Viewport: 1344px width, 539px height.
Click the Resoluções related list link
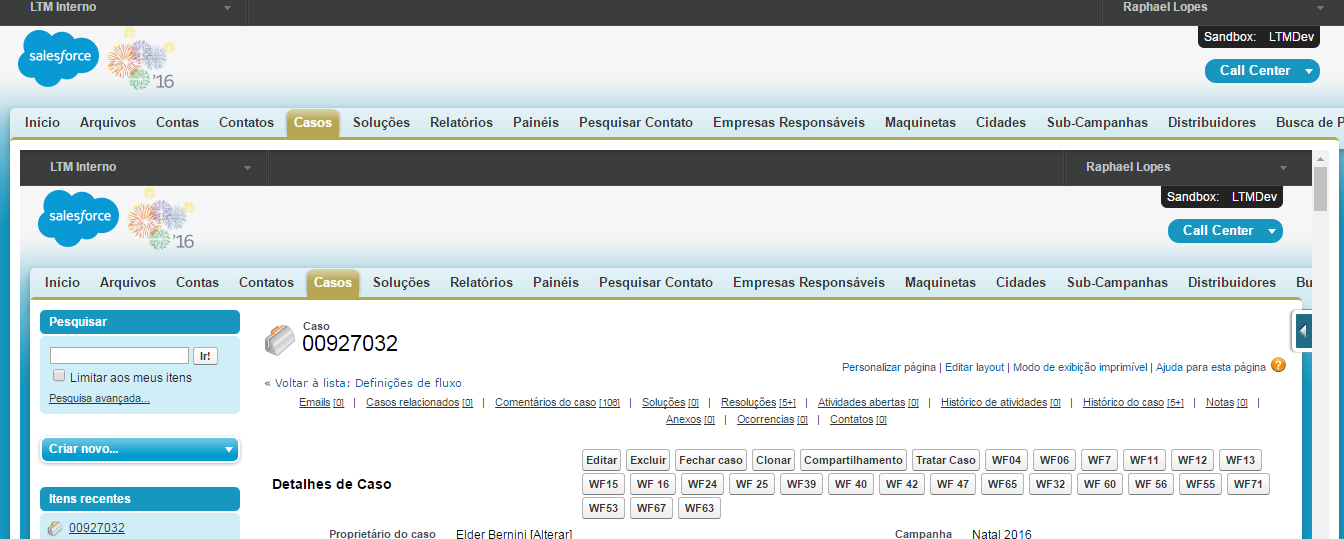(x=758, y=403)
